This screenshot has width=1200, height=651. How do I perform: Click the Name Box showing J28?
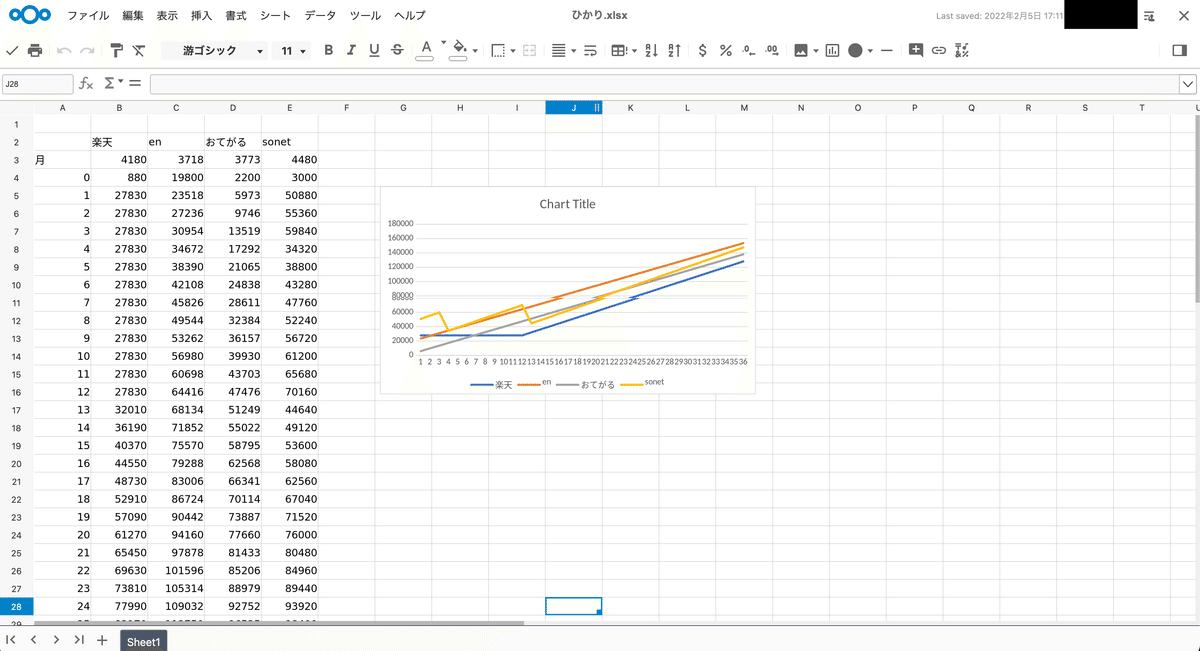click(38, 84)
